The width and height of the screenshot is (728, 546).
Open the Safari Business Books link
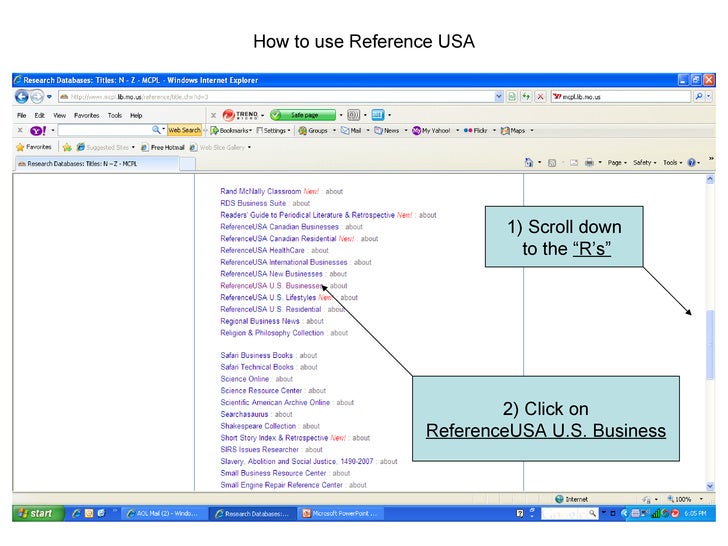click(256, 355)
